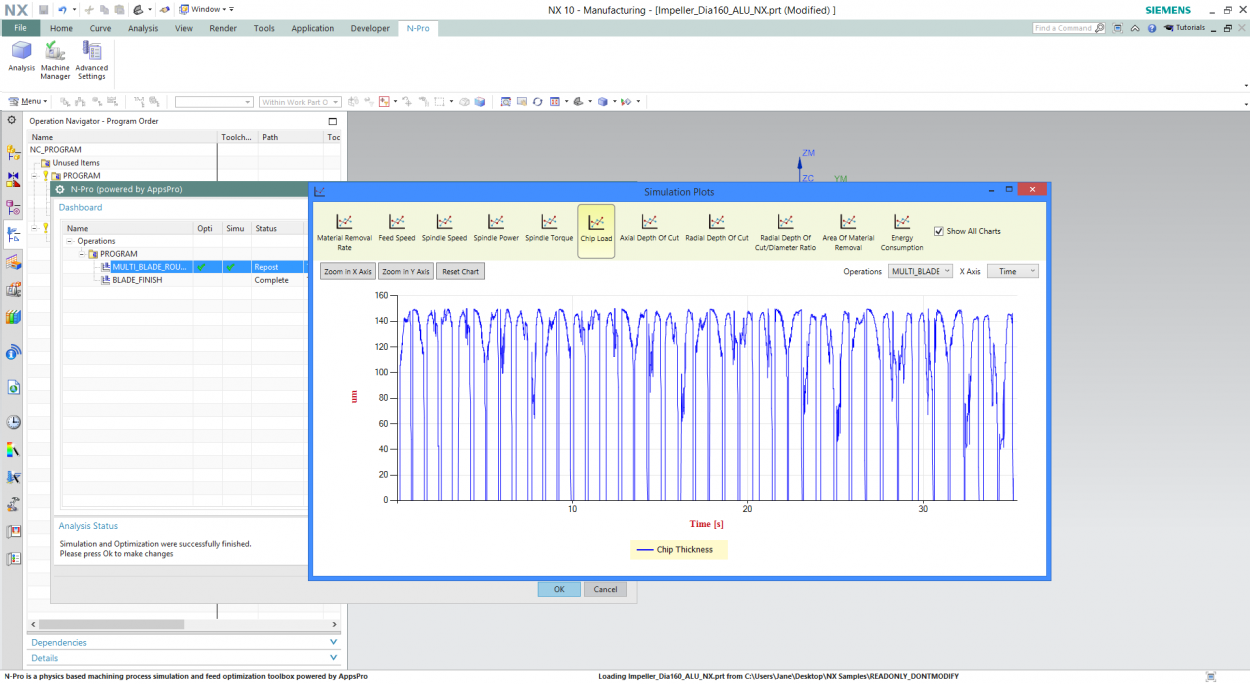Open the Operations MULTI_BLADE dropdown
Viewport: 1250px width, 684px height.
pos(918,270)
